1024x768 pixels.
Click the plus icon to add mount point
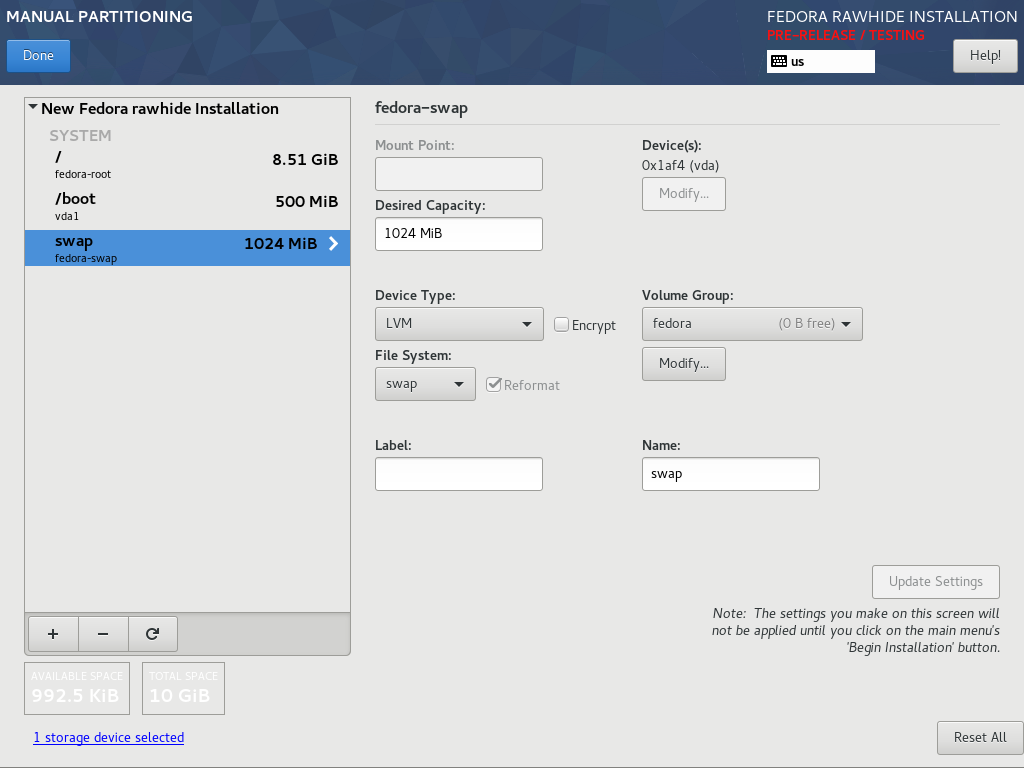pos(53,633)
